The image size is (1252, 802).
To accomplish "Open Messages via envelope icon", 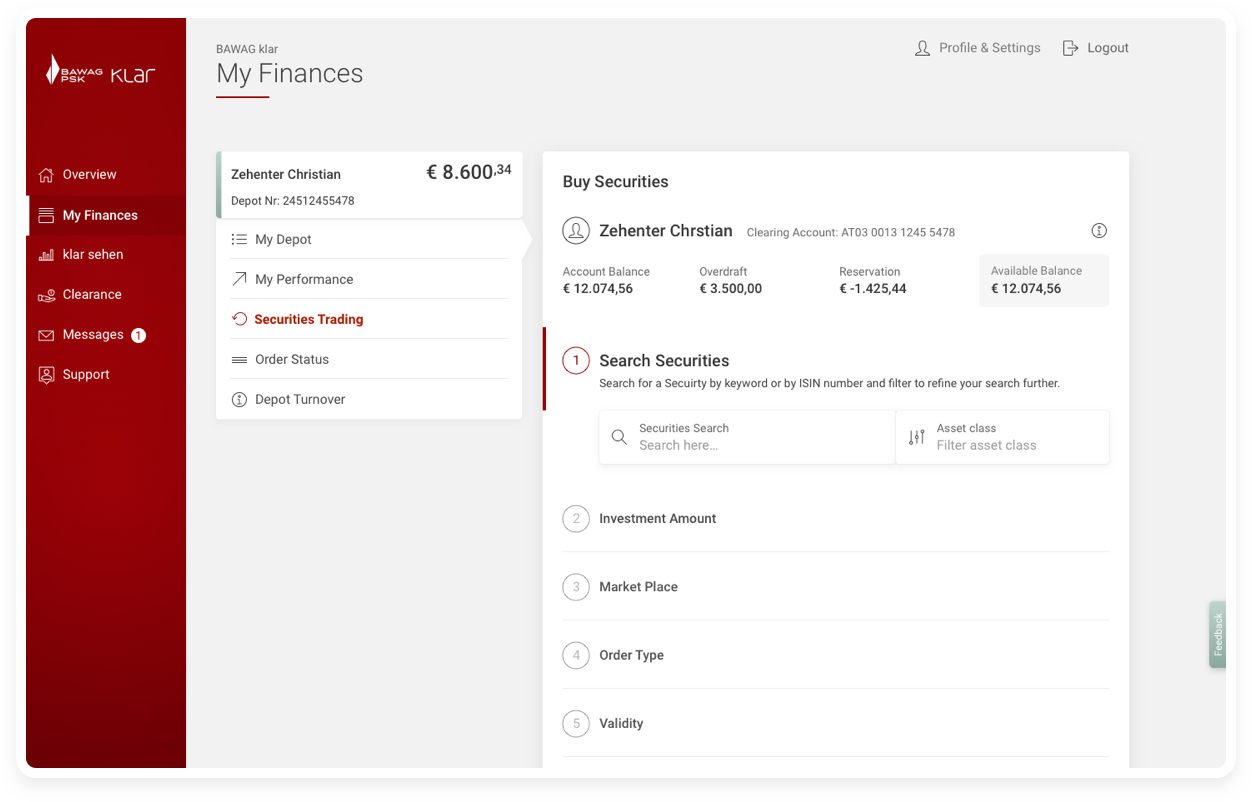I will tap(46, 335).
